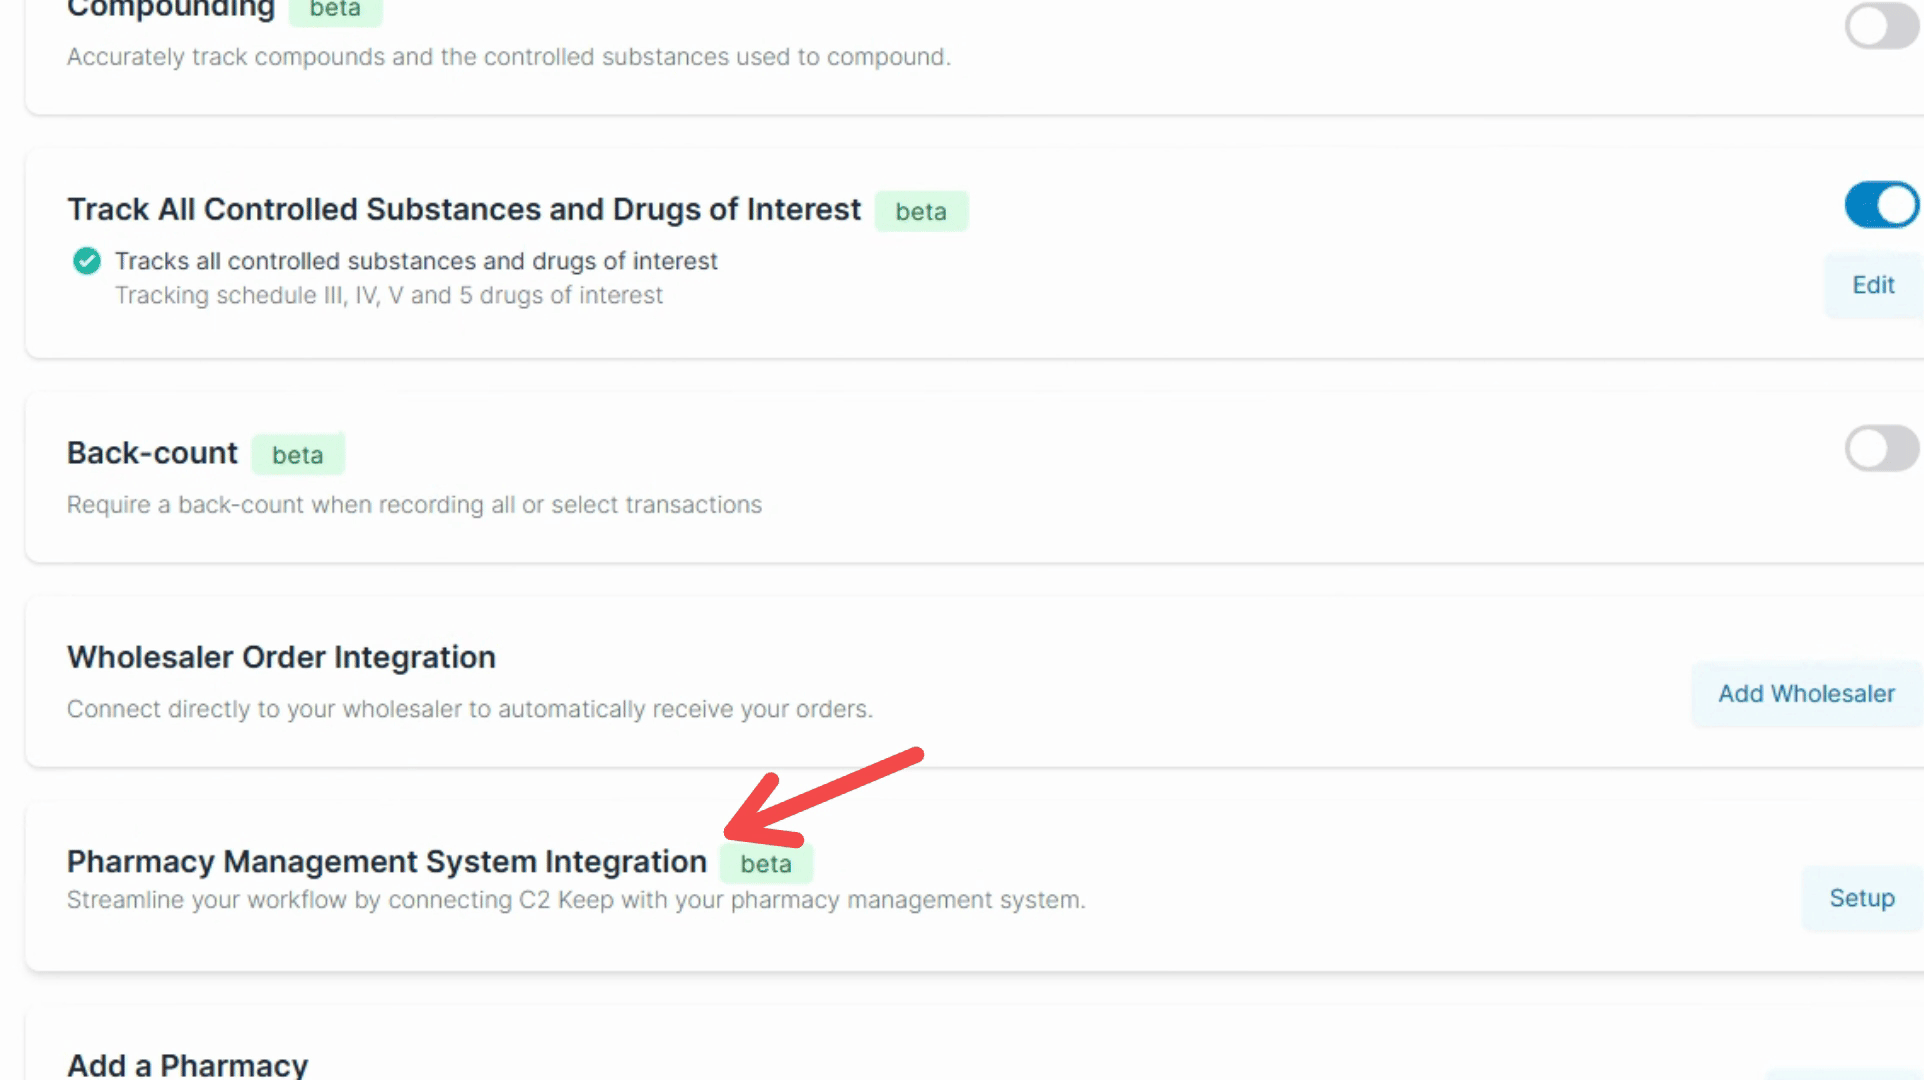This screenshot has height=1080, width=1924.
Task: Click 'Connect directly to your wholesaler' description
Action: 470,709
